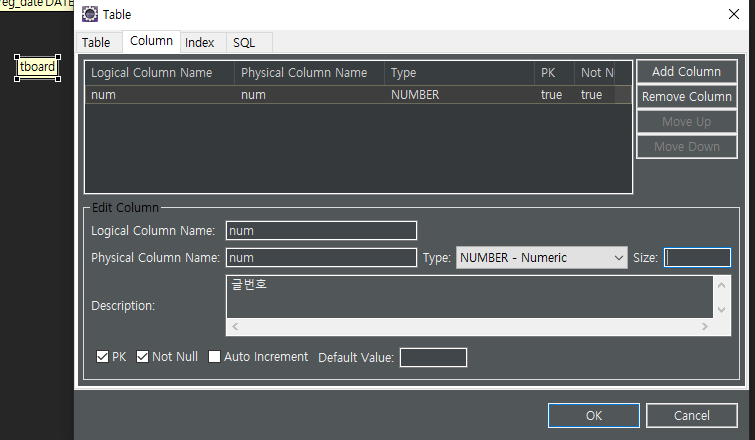
Task: Close the Table dialog
Action: [733, 14]
